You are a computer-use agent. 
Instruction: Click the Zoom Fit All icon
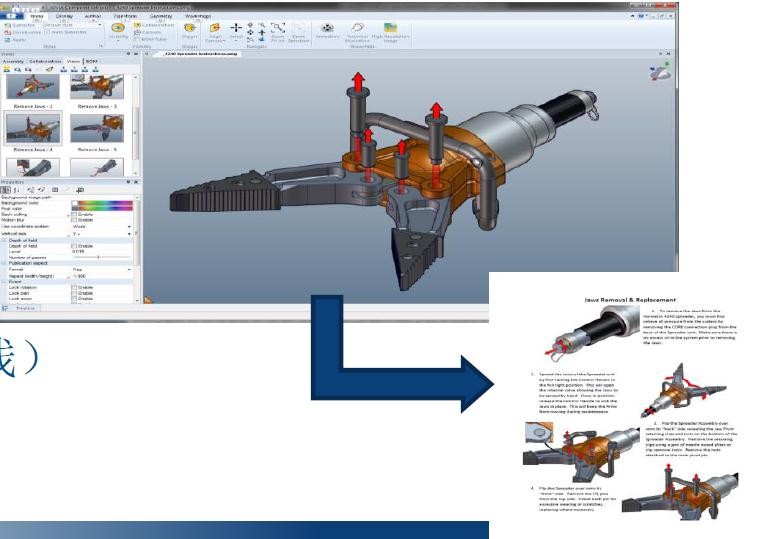pos(278,28)
